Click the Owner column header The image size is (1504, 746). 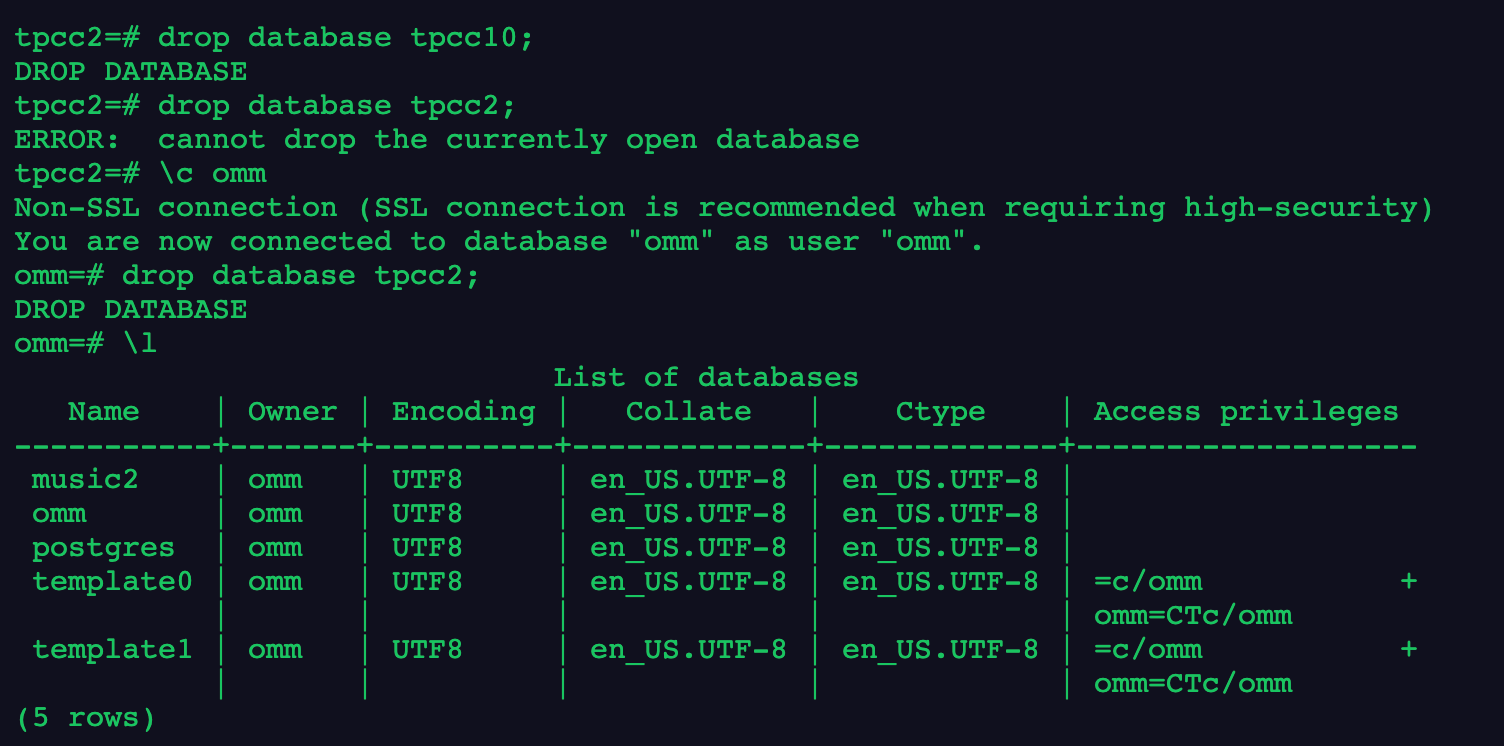point(292,412)
